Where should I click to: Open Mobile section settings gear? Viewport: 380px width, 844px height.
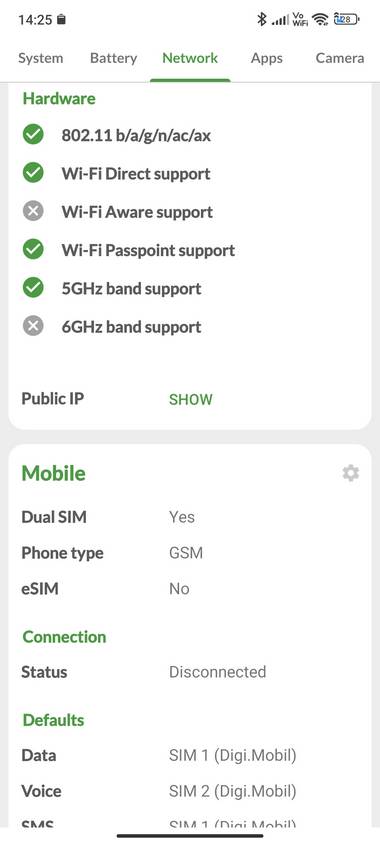(350, 473)
